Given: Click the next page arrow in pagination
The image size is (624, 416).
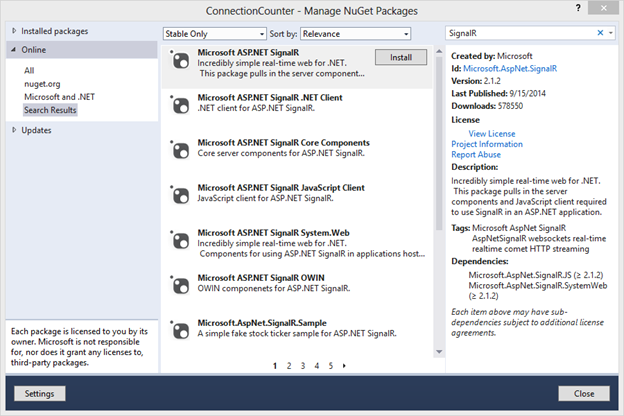Looking at the screenshot, I should pyautogui.click(x=344, y=366).
